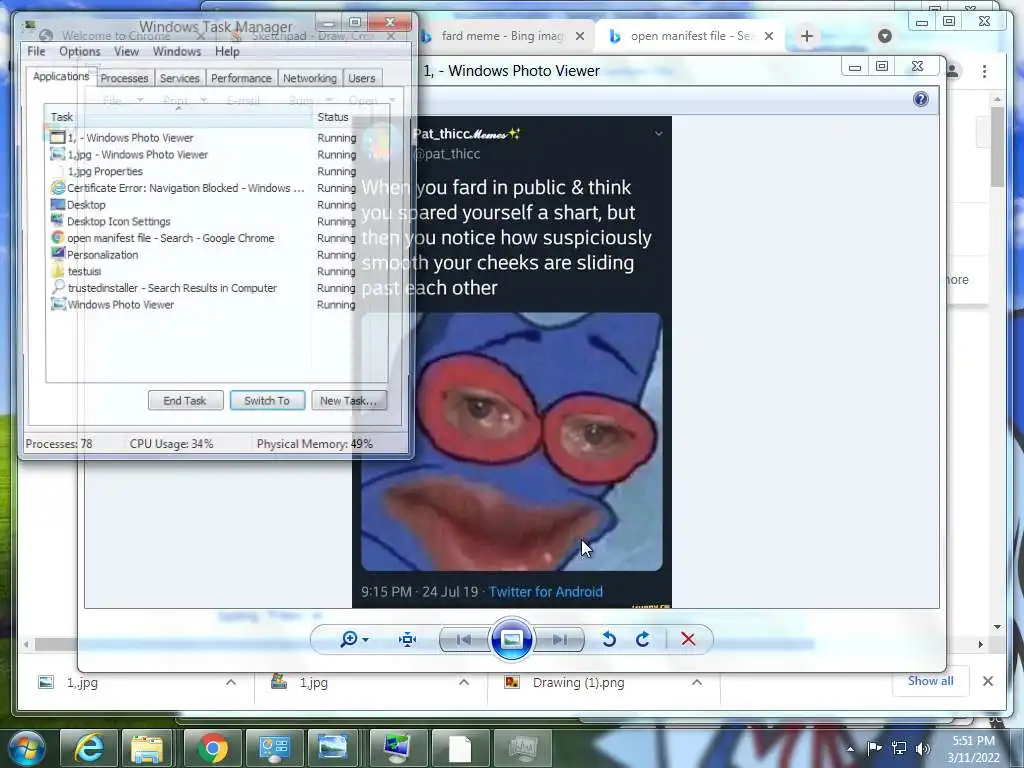The width and height of the screenshot is (1024, 768).
Task: Click the Actual Size fit icon
Action: coord(408,639)
